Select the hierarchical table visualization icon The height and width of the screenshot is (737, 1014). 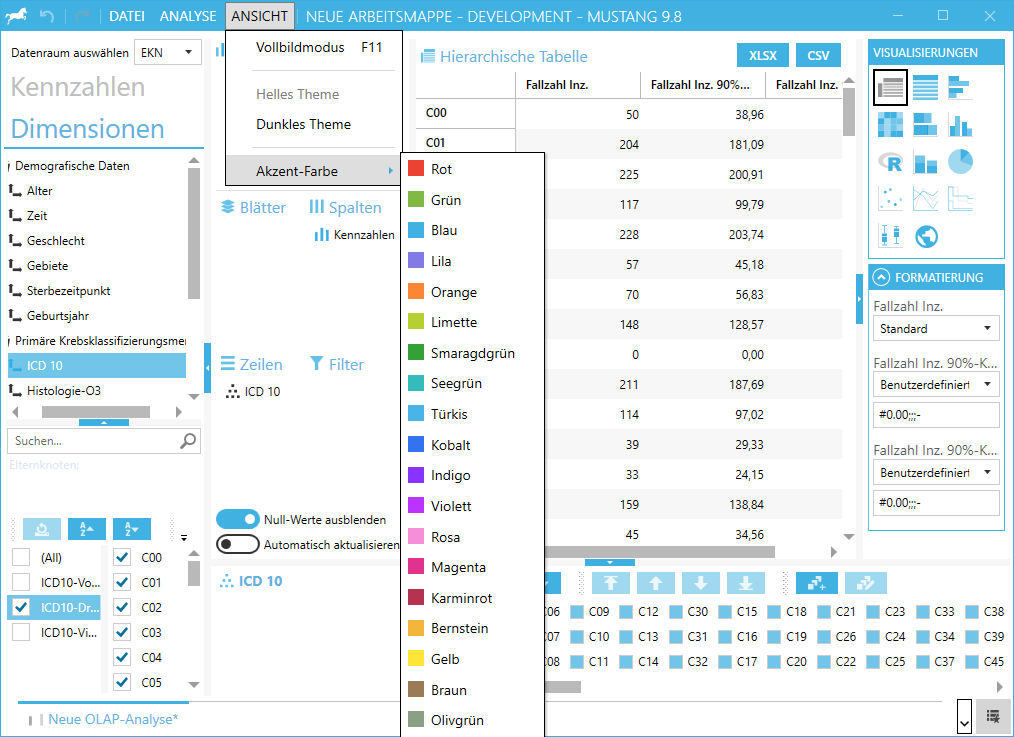pyautogui.click(x=890, y=87)
